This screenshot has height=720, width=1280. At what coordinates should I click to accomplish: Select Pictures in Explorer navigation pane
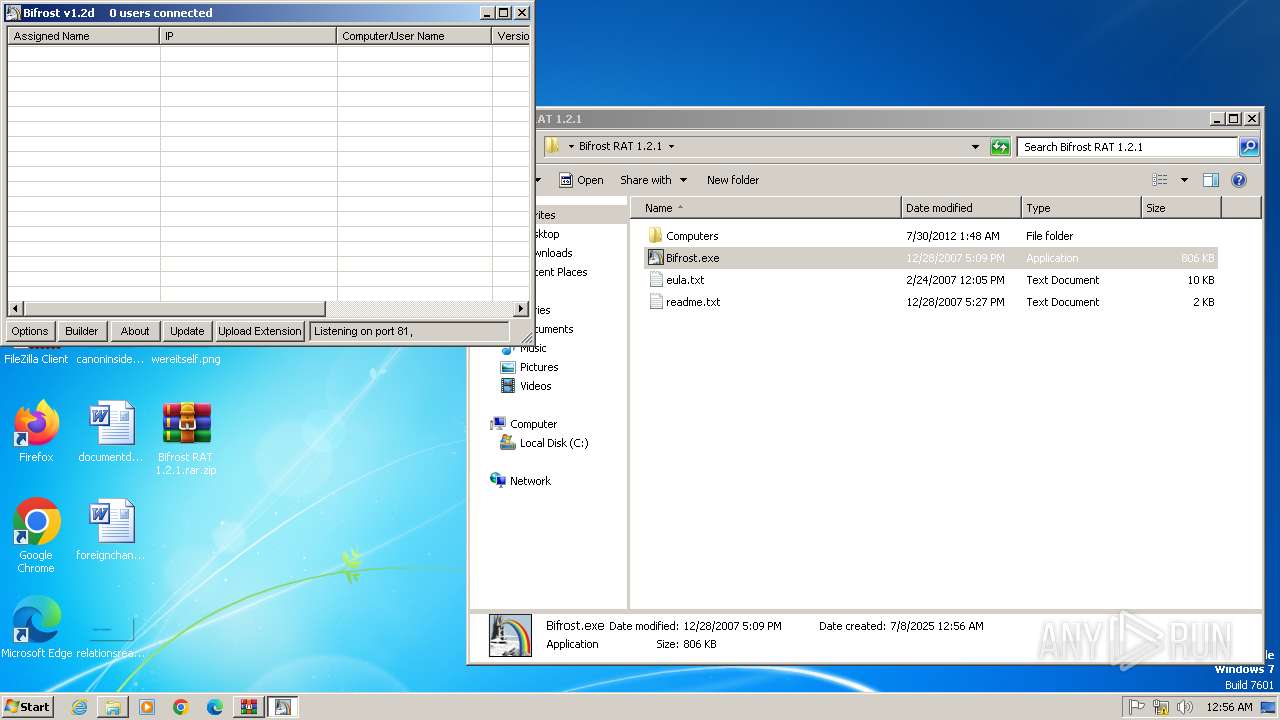tap(539, 367)
